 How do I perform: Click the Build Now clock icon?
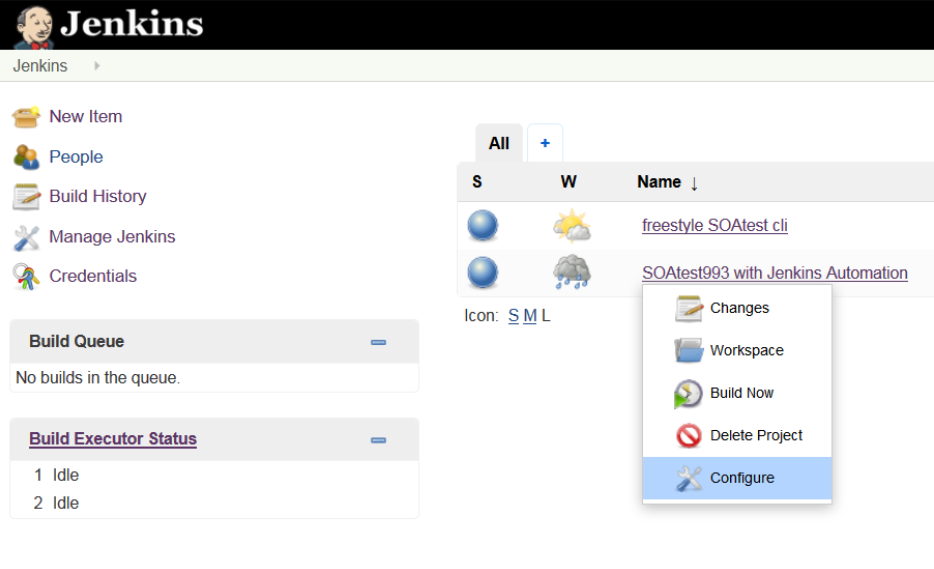click(689, 394)
